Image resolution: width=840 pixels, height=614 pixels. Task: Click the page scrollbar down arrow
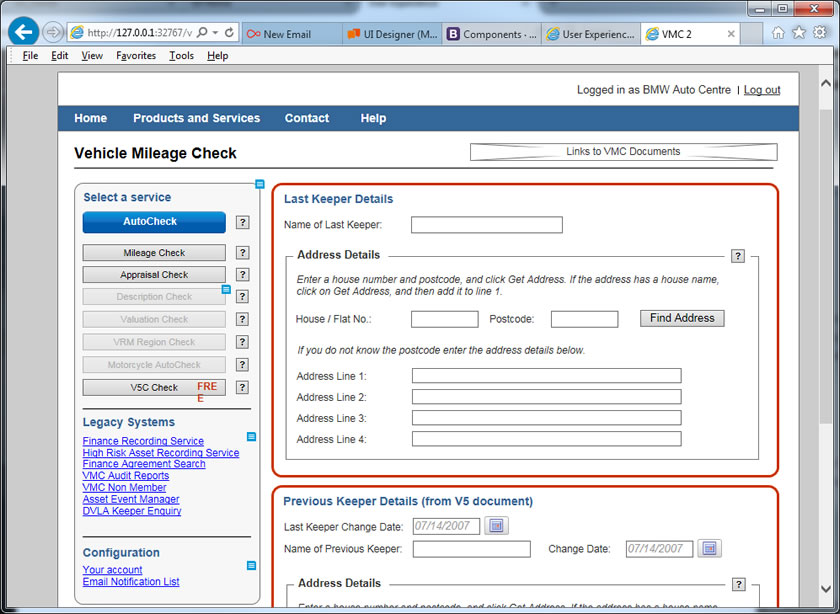[x=826, y=589]
